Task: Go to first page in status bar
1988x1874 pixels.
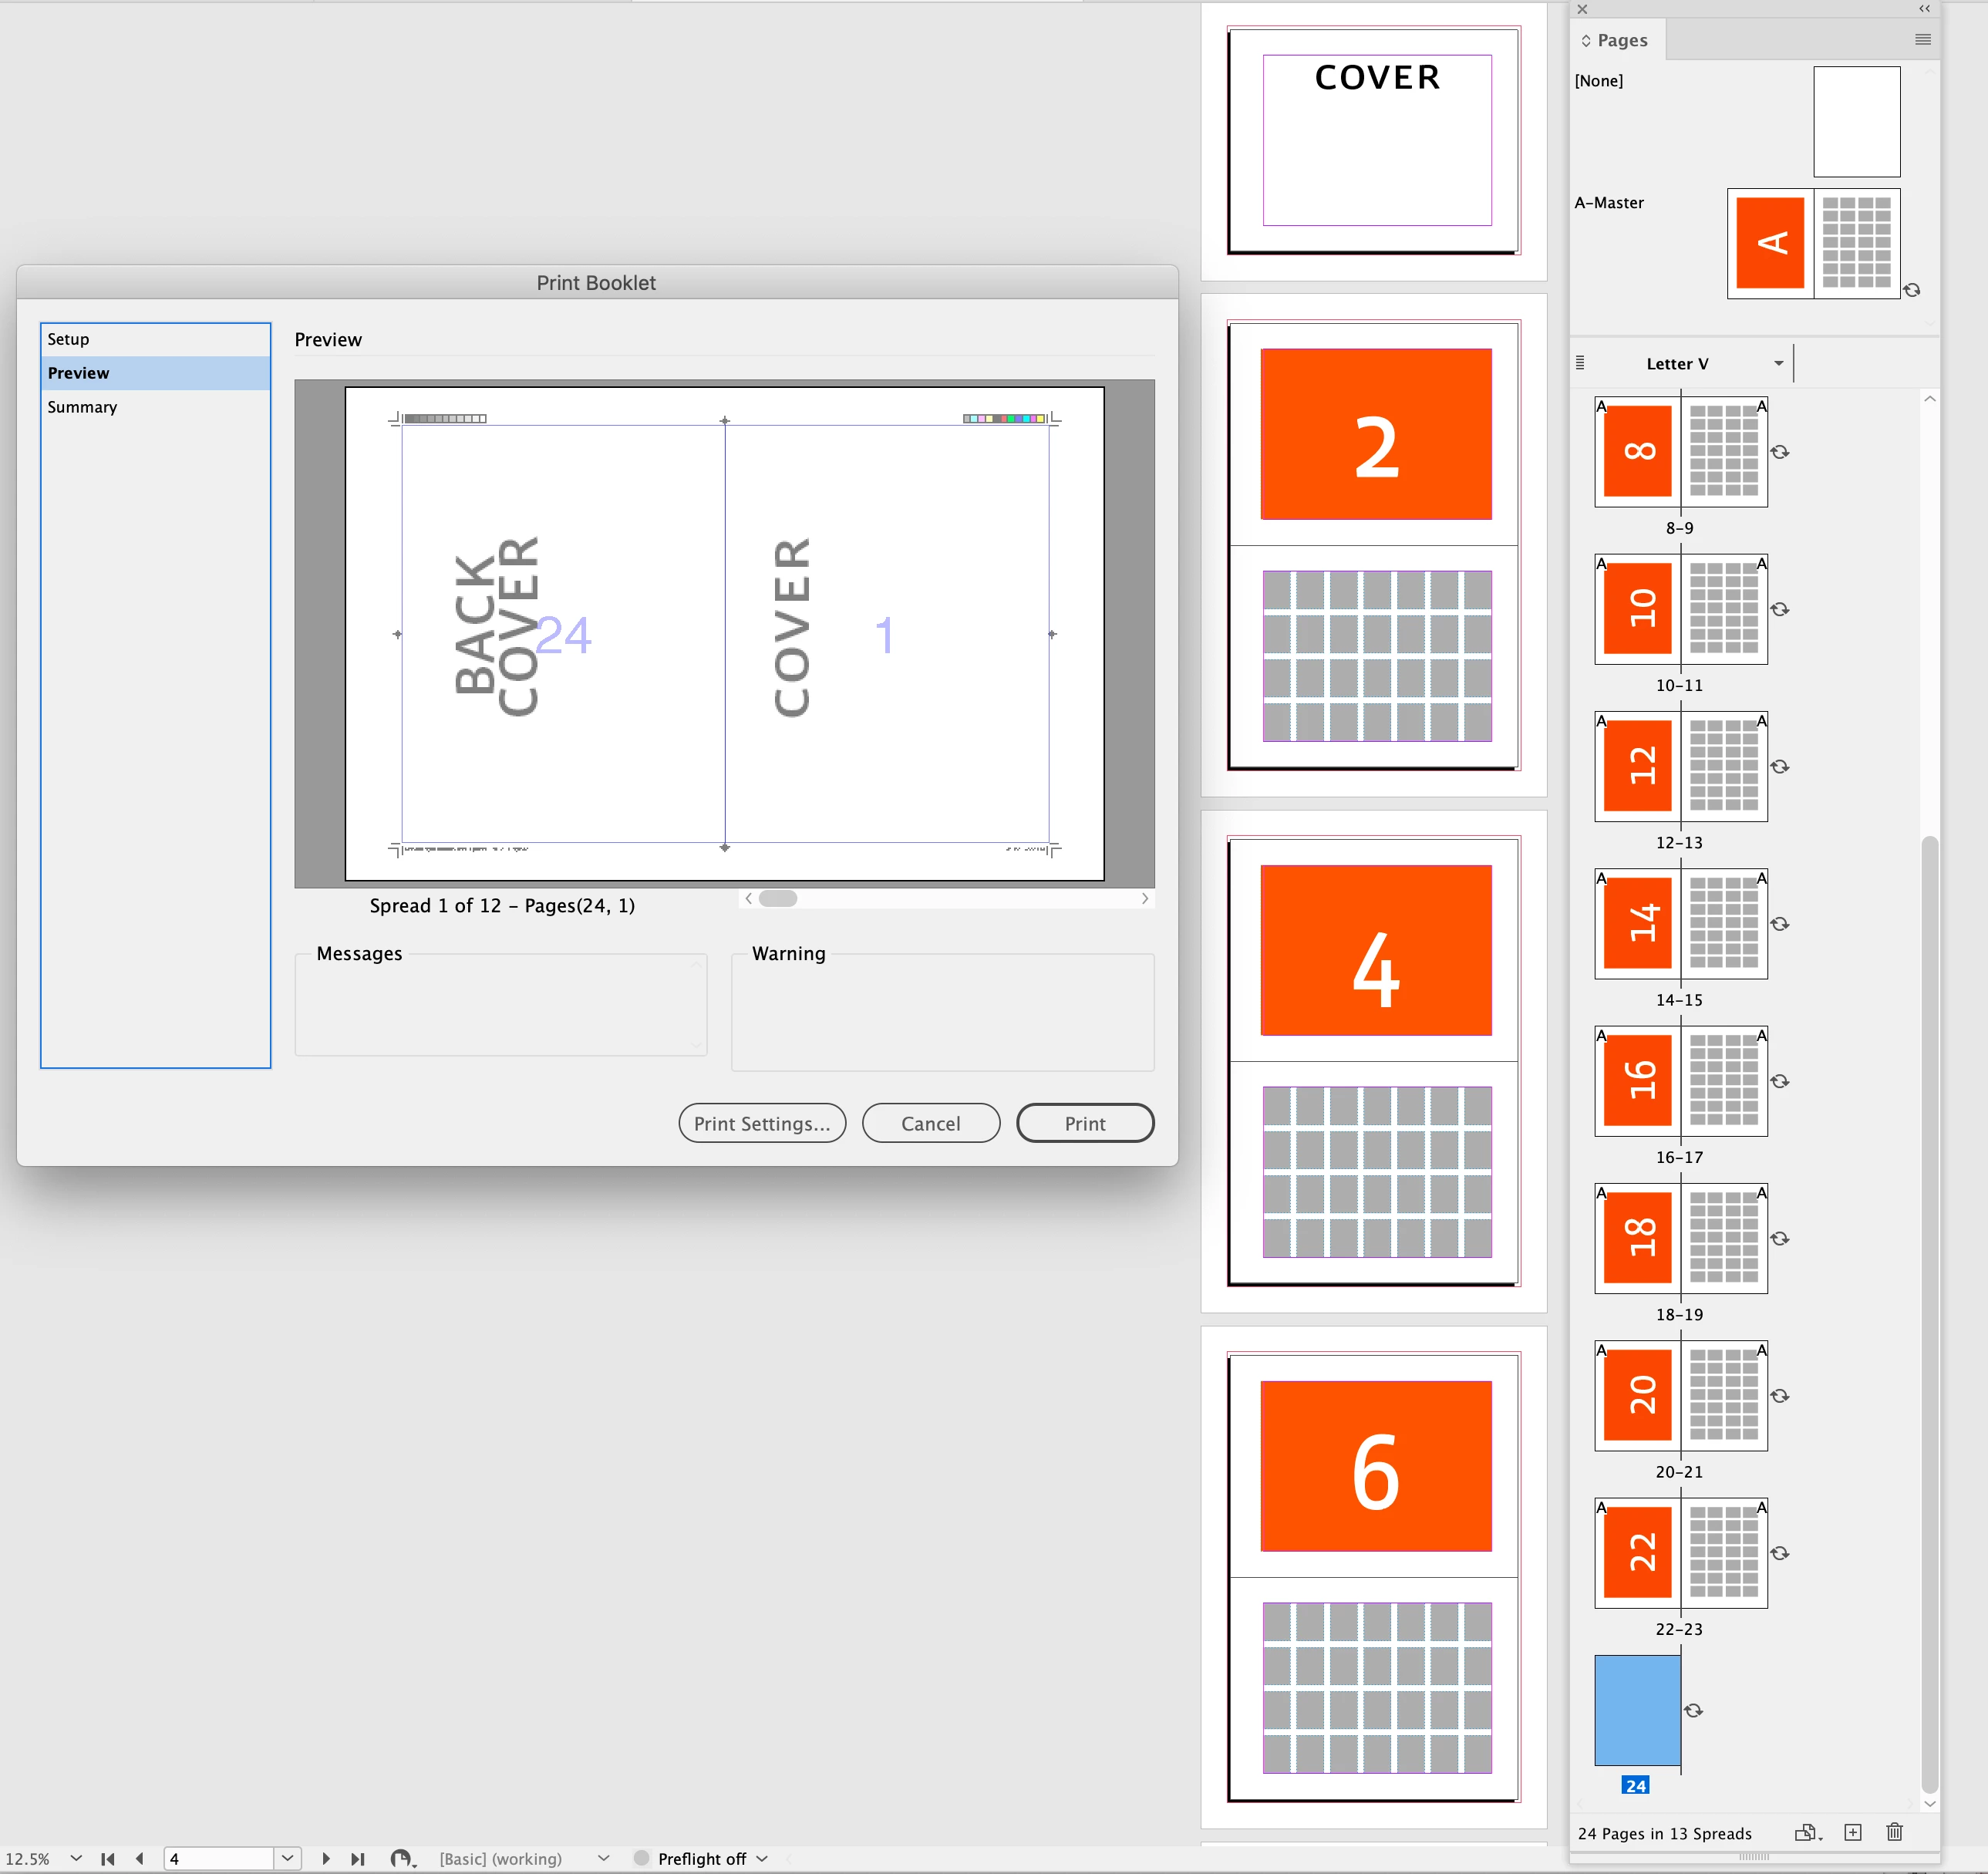Action: pyautogui.click(x=108, y=1859)
